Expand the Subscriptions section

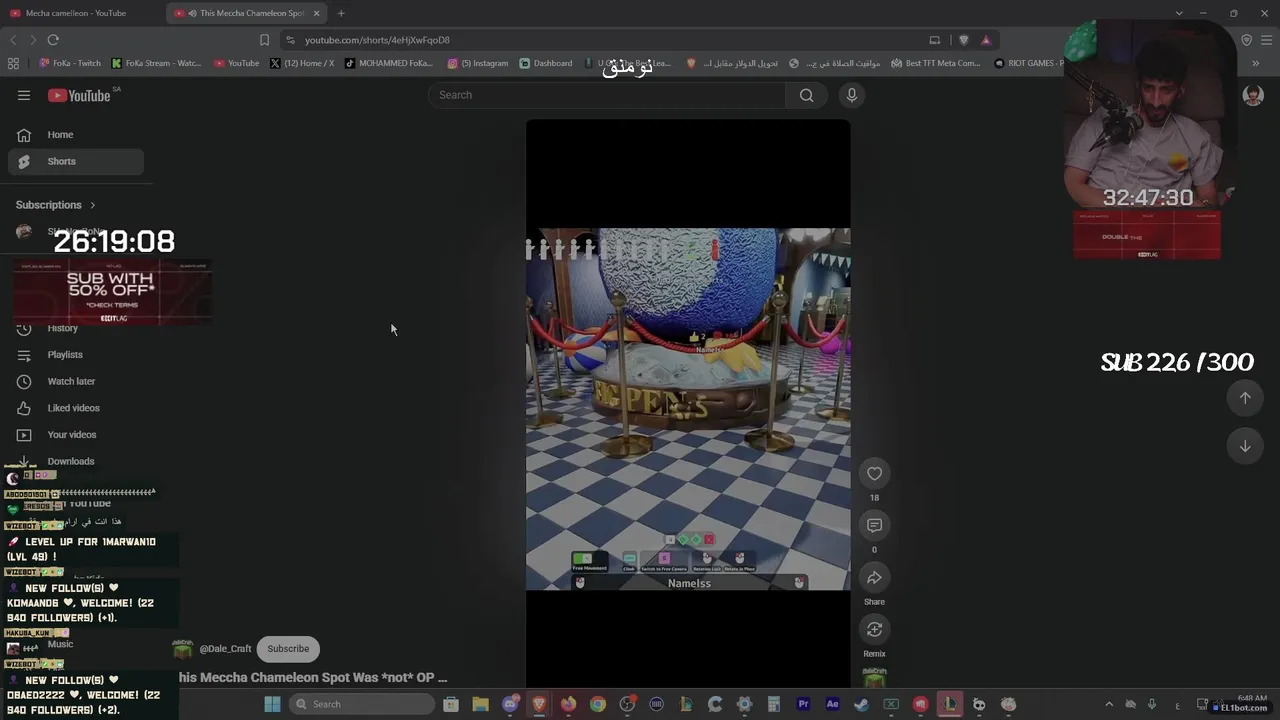point(56,205)
